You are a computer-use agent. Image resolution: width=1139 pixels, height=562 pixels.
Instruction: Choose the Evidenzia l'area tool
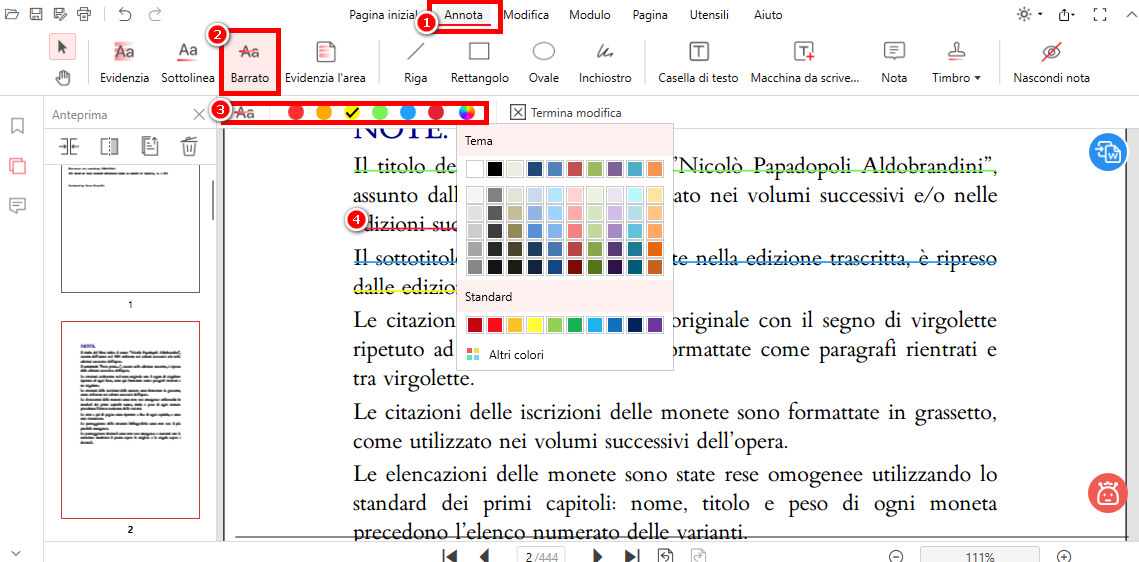325,61
